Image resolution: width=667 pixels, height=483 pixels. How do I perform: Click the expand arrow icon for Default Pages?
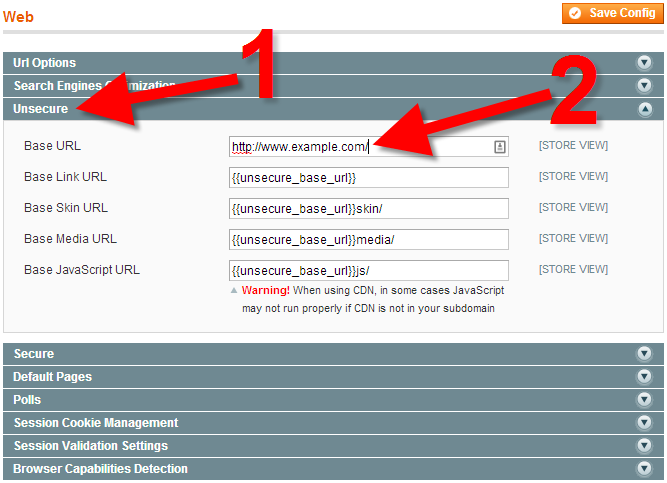(x=645, y=377)
